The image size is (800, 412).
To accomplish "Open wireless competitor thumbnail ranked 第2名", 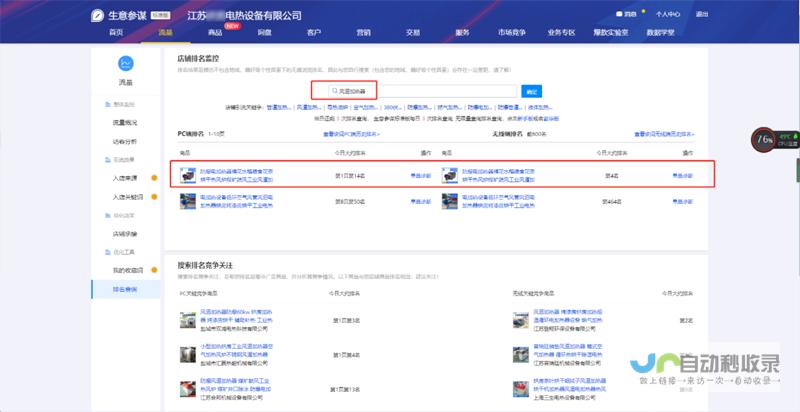I will [x=521, y=320].
